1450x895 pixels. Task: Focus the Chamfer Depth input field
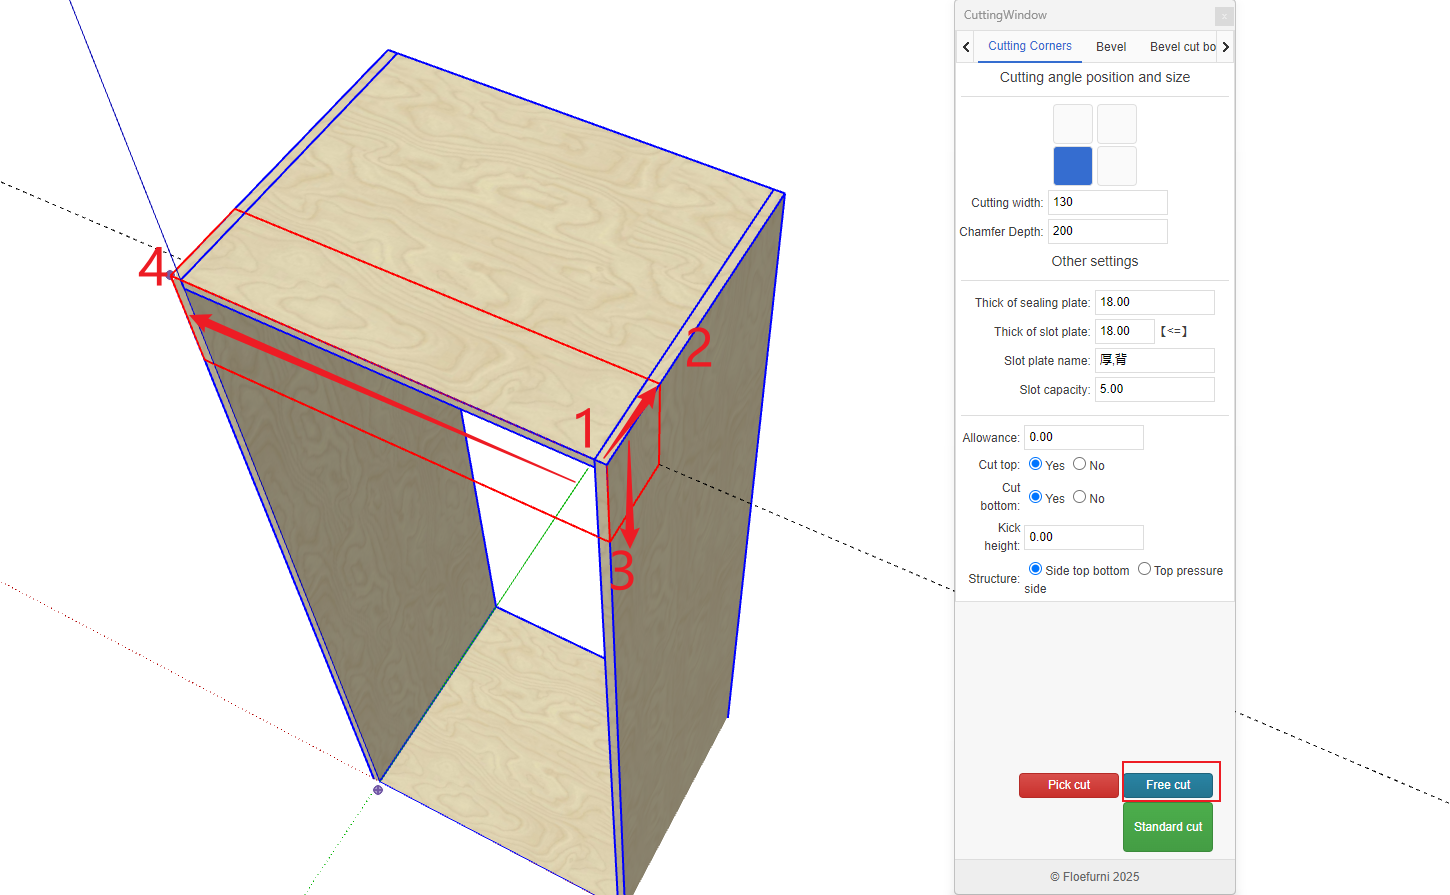pyautogui.click(x=1107, y=231)
